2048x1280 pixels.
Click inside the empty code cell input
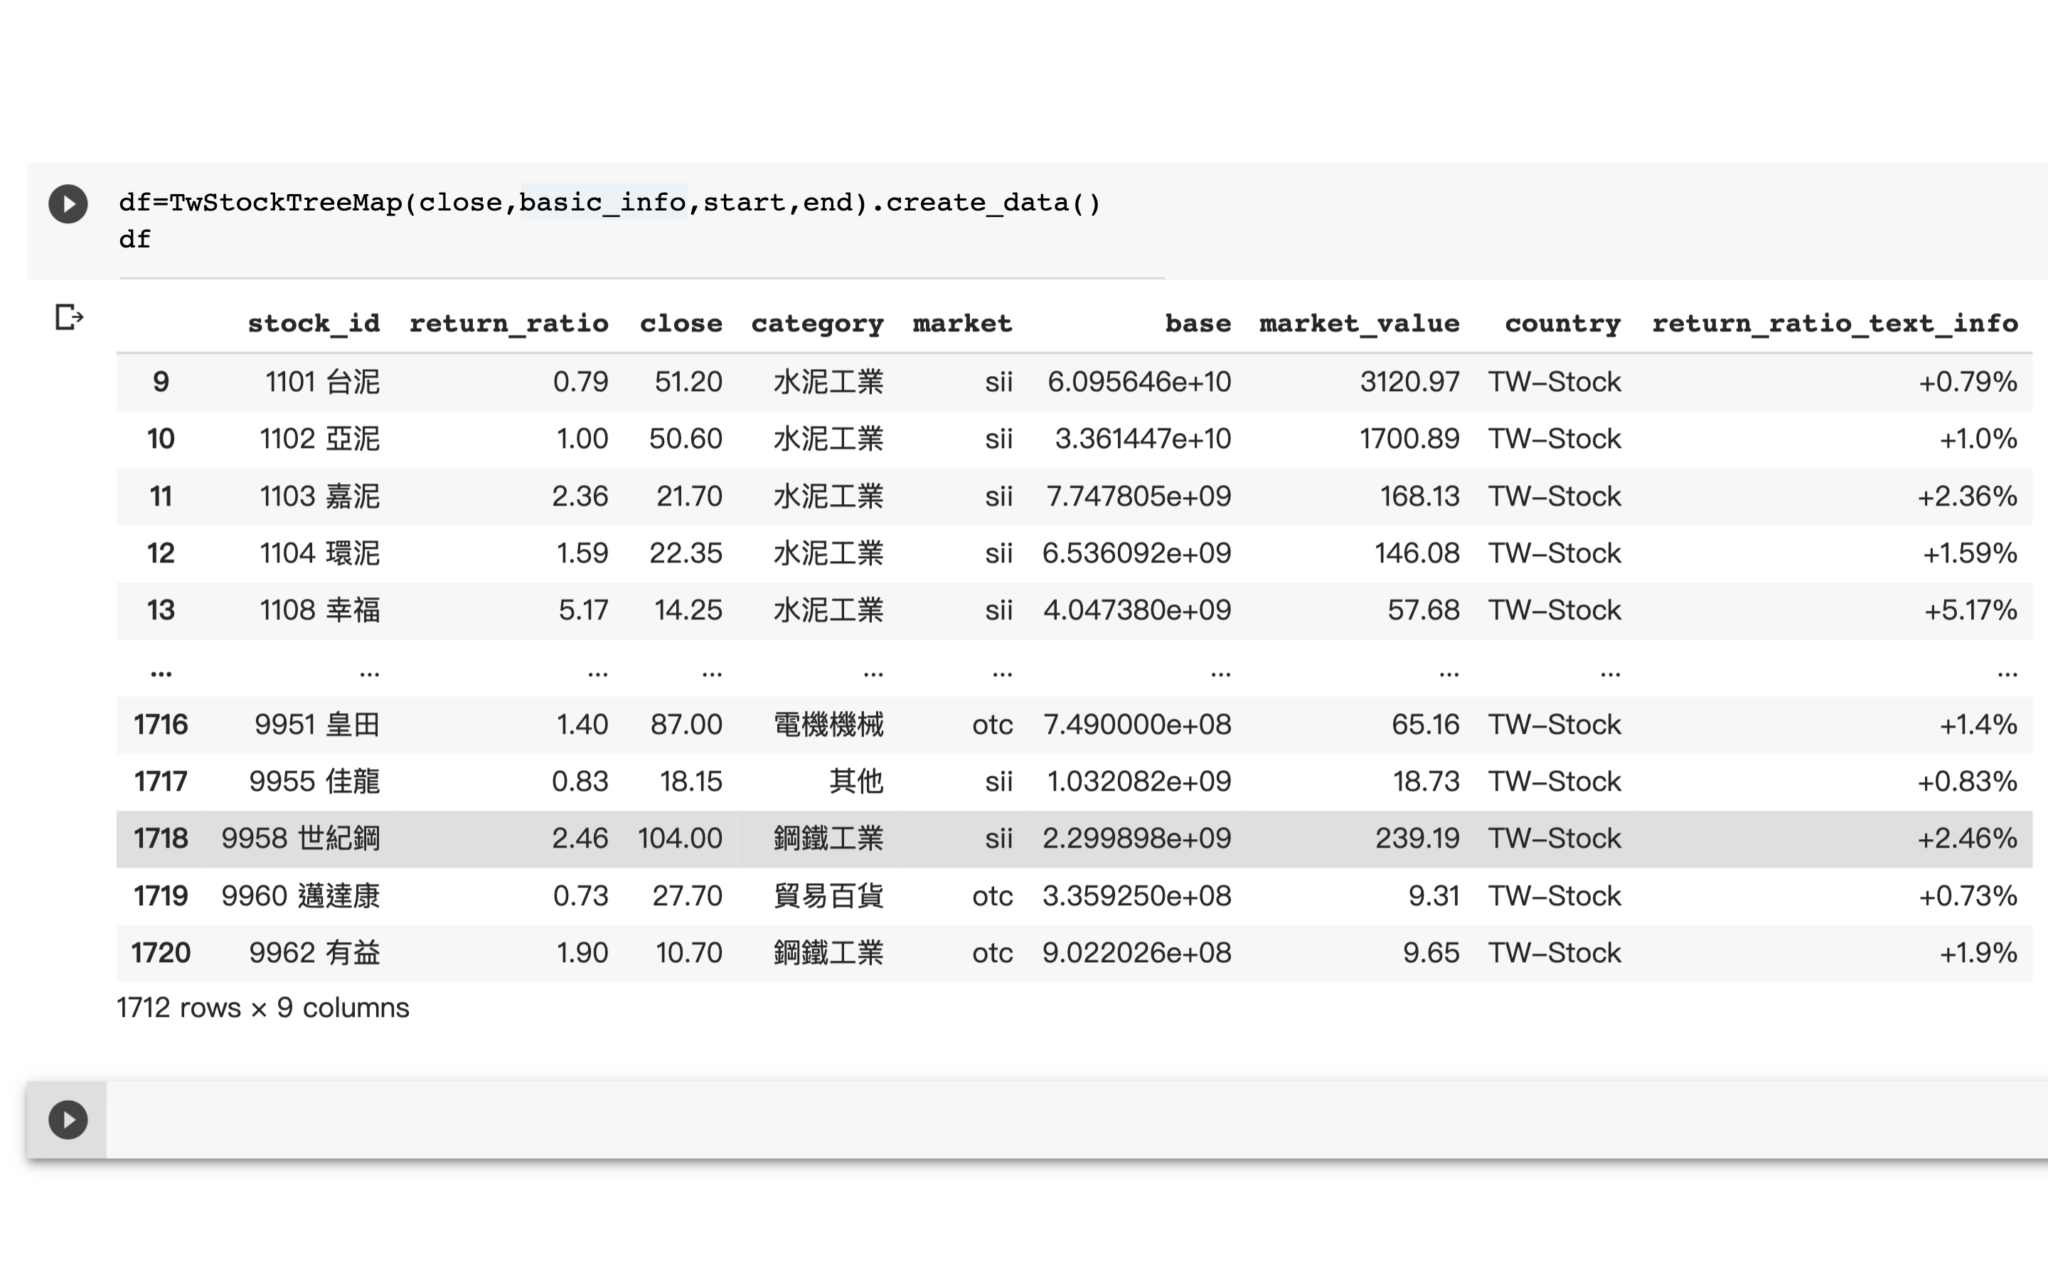coord(1000,1120)
